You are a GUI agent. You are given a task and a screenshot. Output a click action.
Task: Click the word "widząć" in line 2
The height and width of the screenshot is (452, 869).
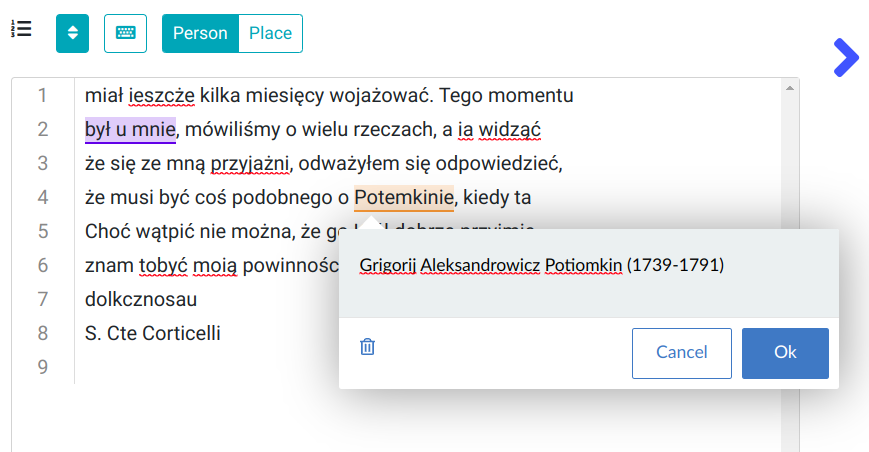[x=509, y=130]
